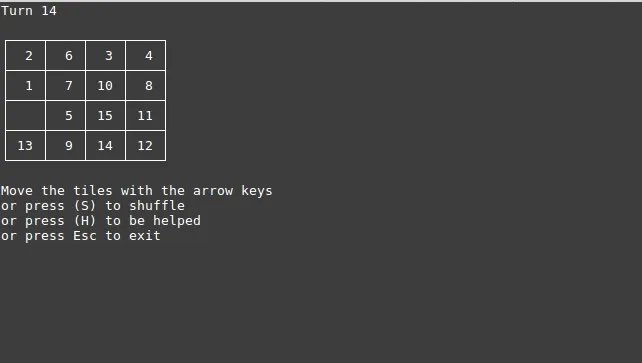Click the tile numbered 13
The height and width of the screenshot is (363, 642).
pos(25,146)
